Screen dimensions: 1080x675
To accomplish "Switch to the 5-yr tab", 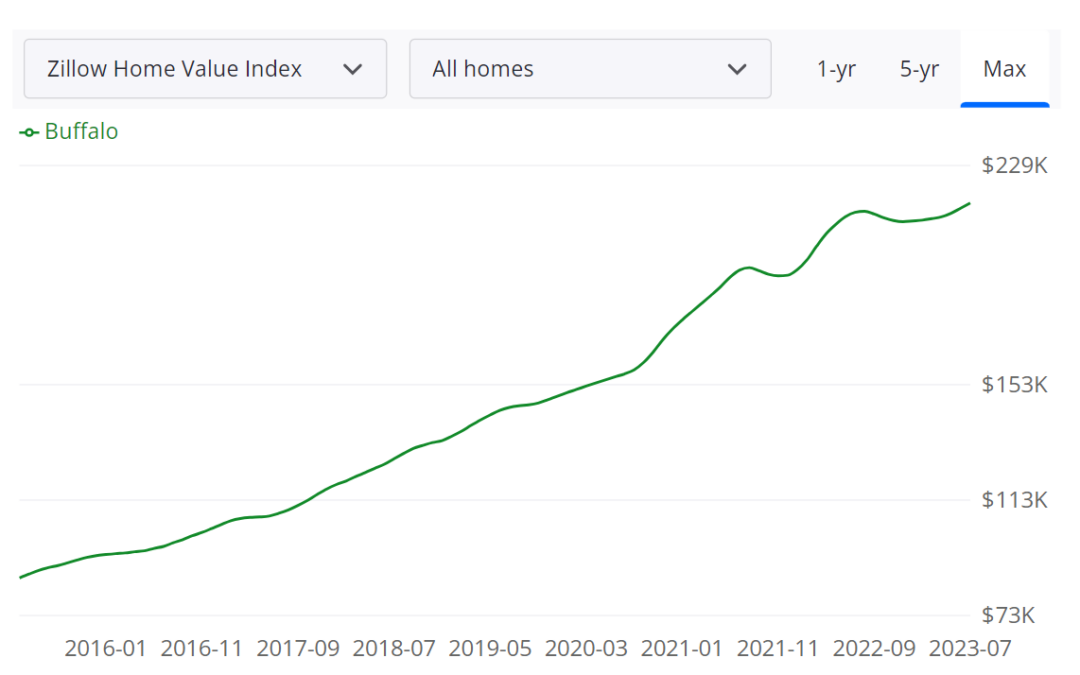I will [919, 69].
